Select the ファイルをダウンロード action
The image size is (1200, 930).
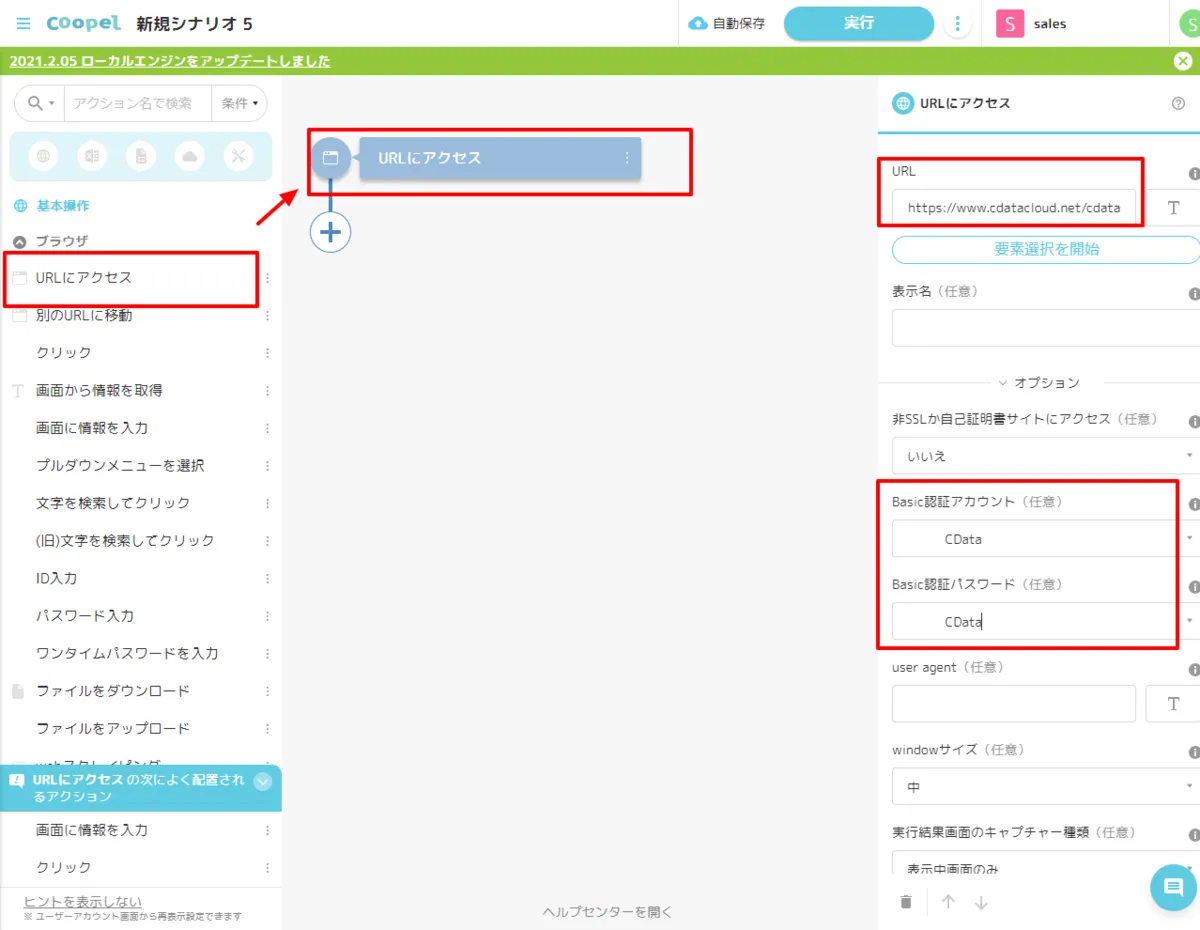[112, 691]
